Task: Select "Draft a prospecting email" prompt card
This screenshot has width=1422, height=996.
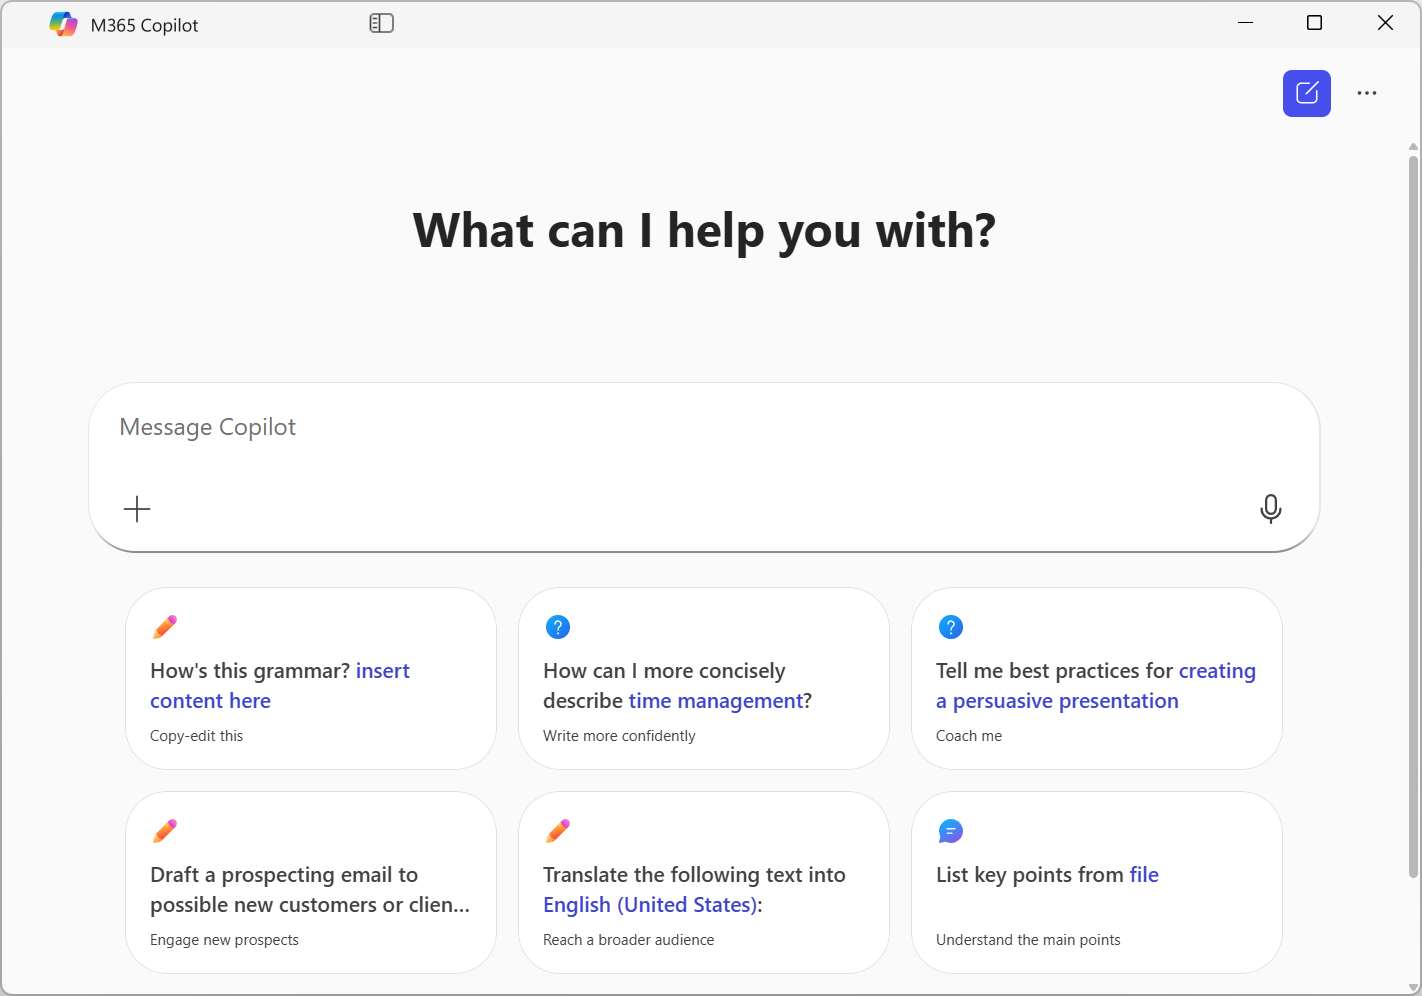Action: 311,883
